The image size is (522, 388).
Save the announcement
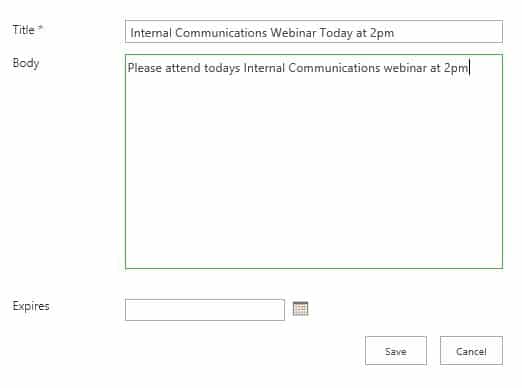[x=396, y=351]
